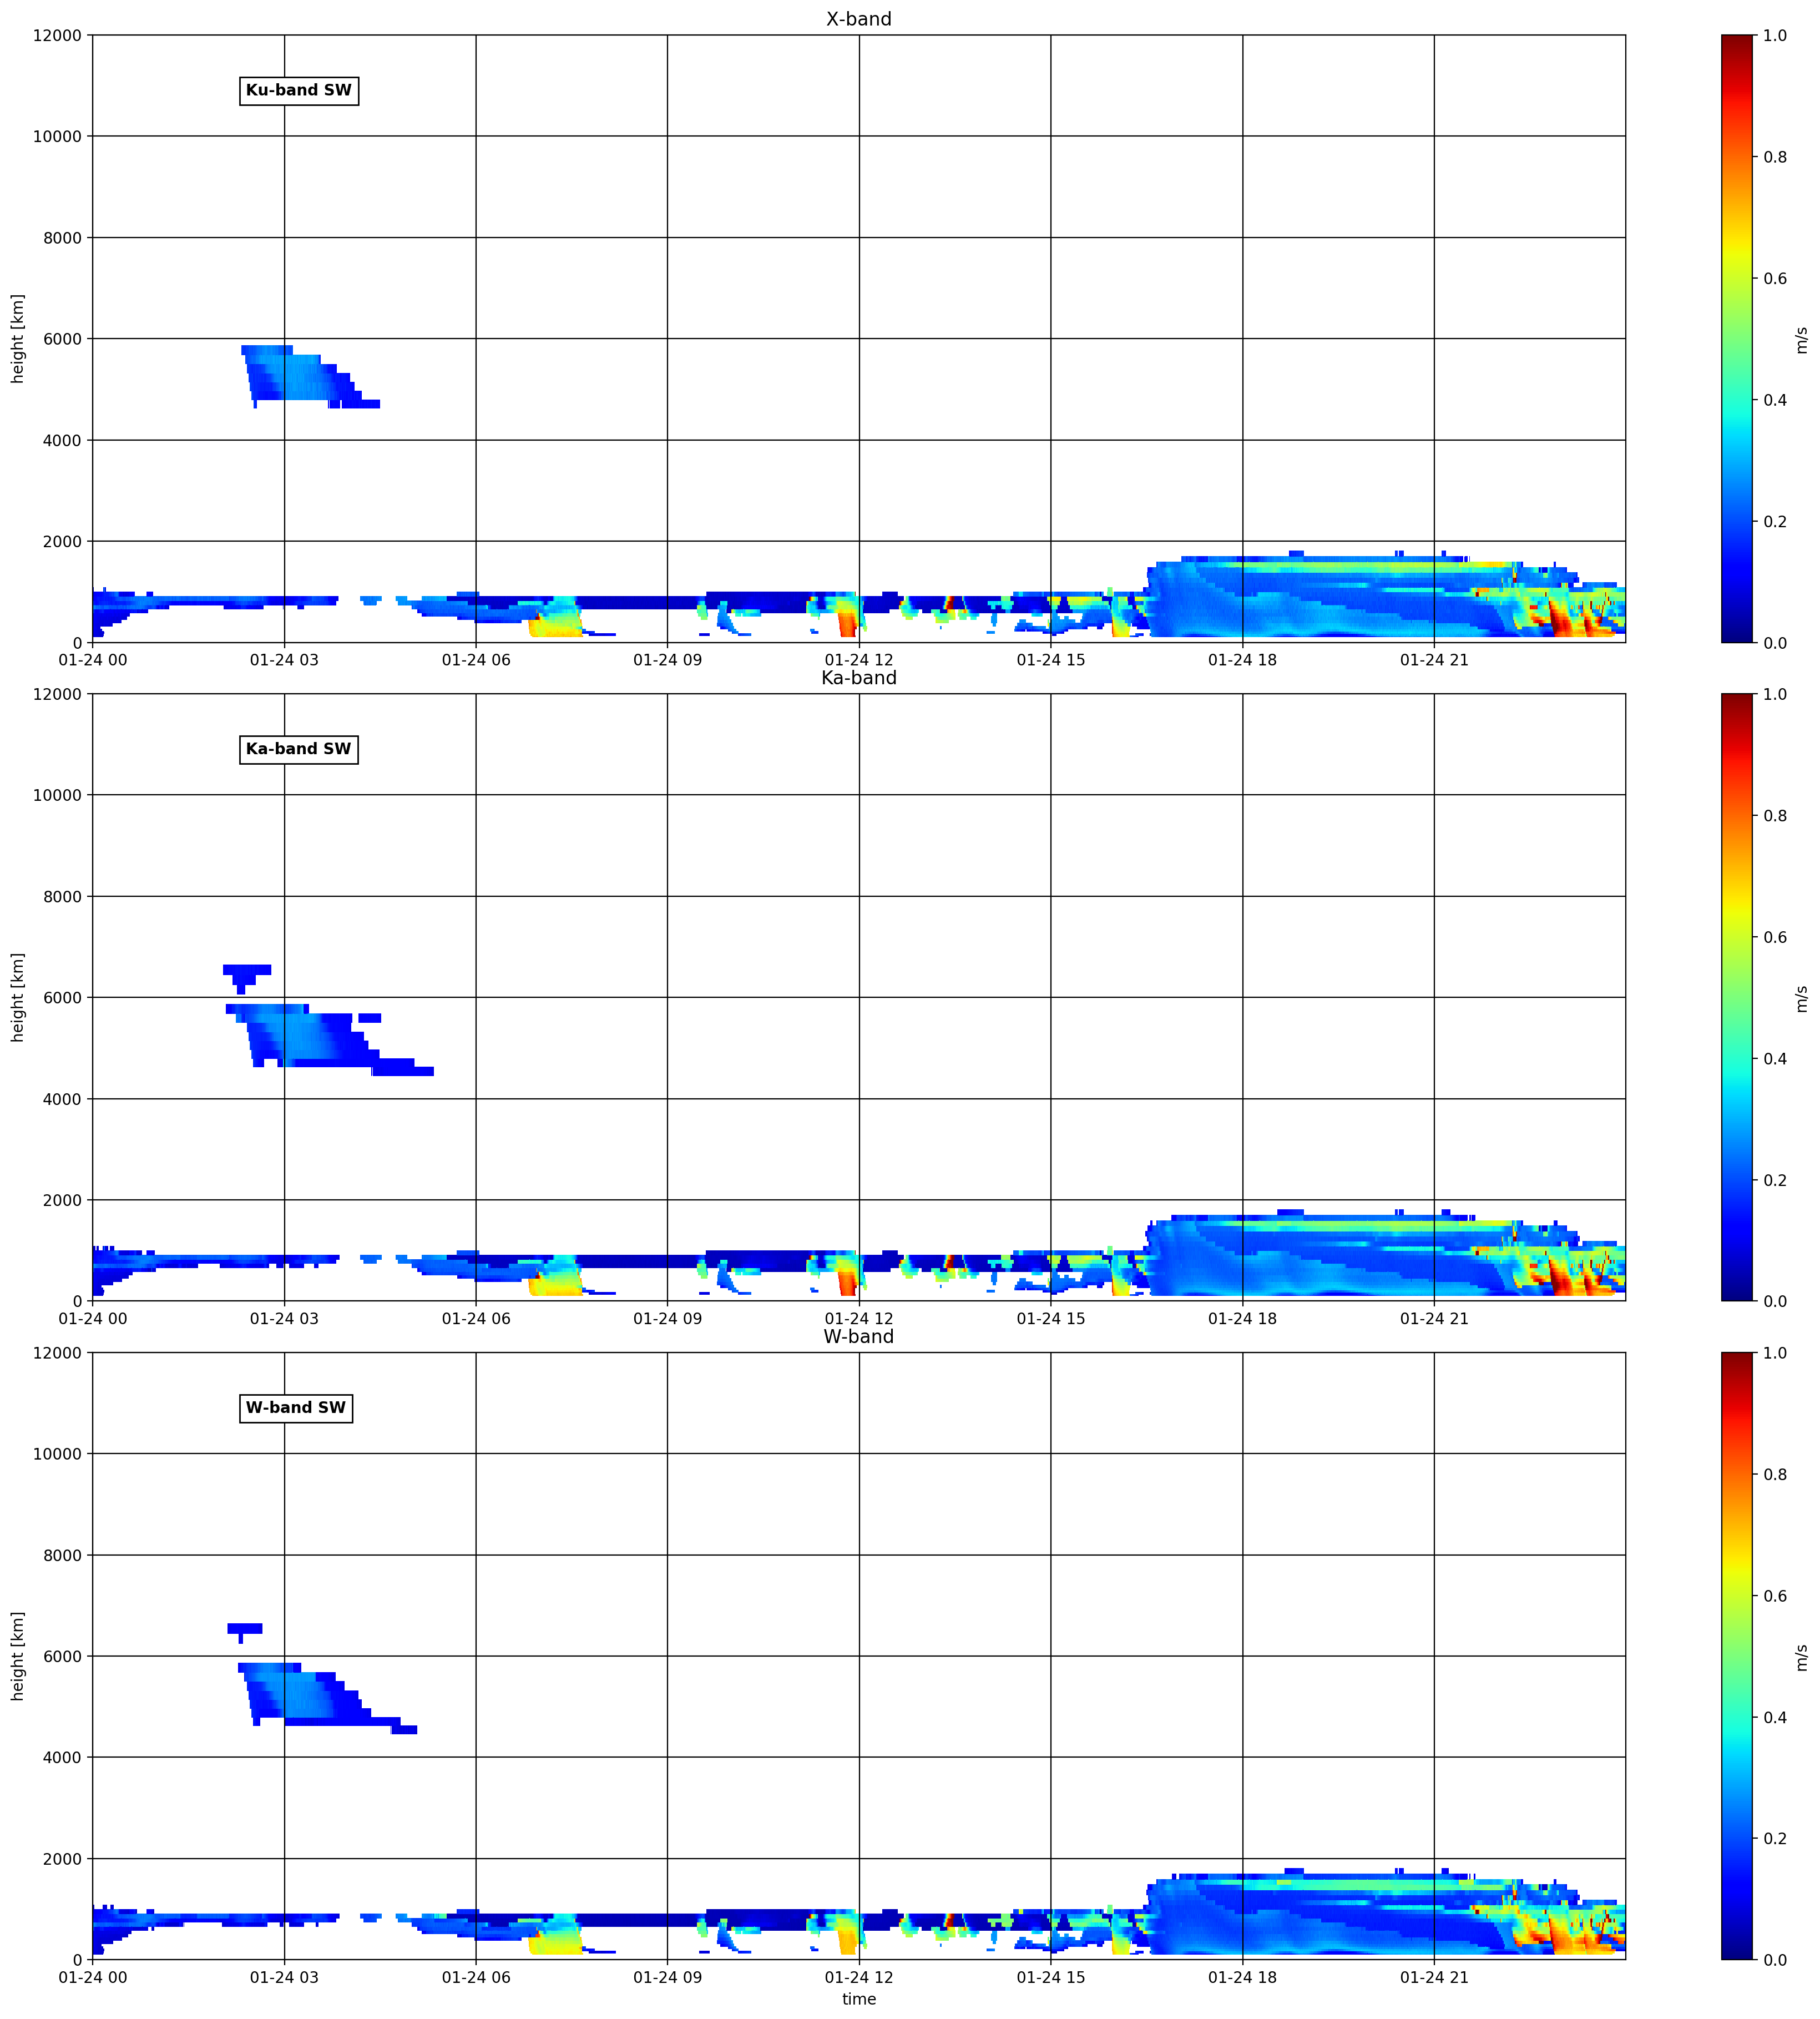Click the 0.0 tick on W-band colorbar

(1775, 1960)
